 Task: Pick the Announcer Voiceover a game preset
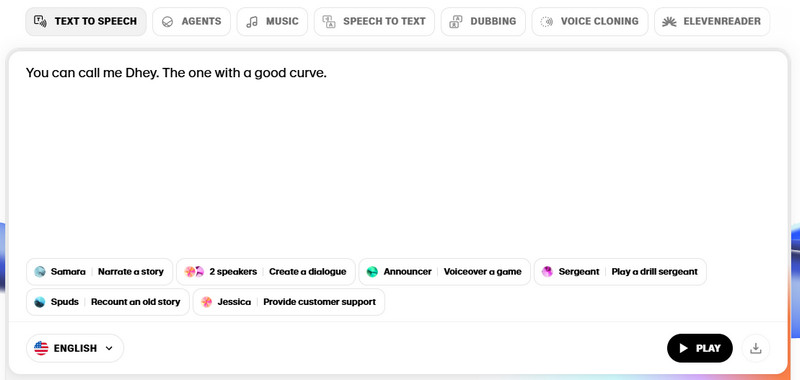pos(444,272)
